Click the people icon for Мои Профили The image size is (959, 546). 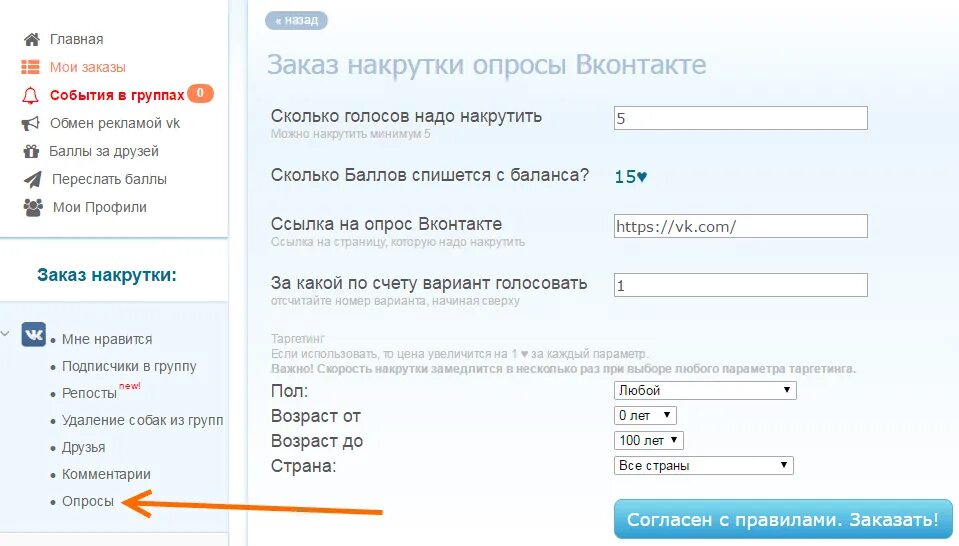[33, 207]
